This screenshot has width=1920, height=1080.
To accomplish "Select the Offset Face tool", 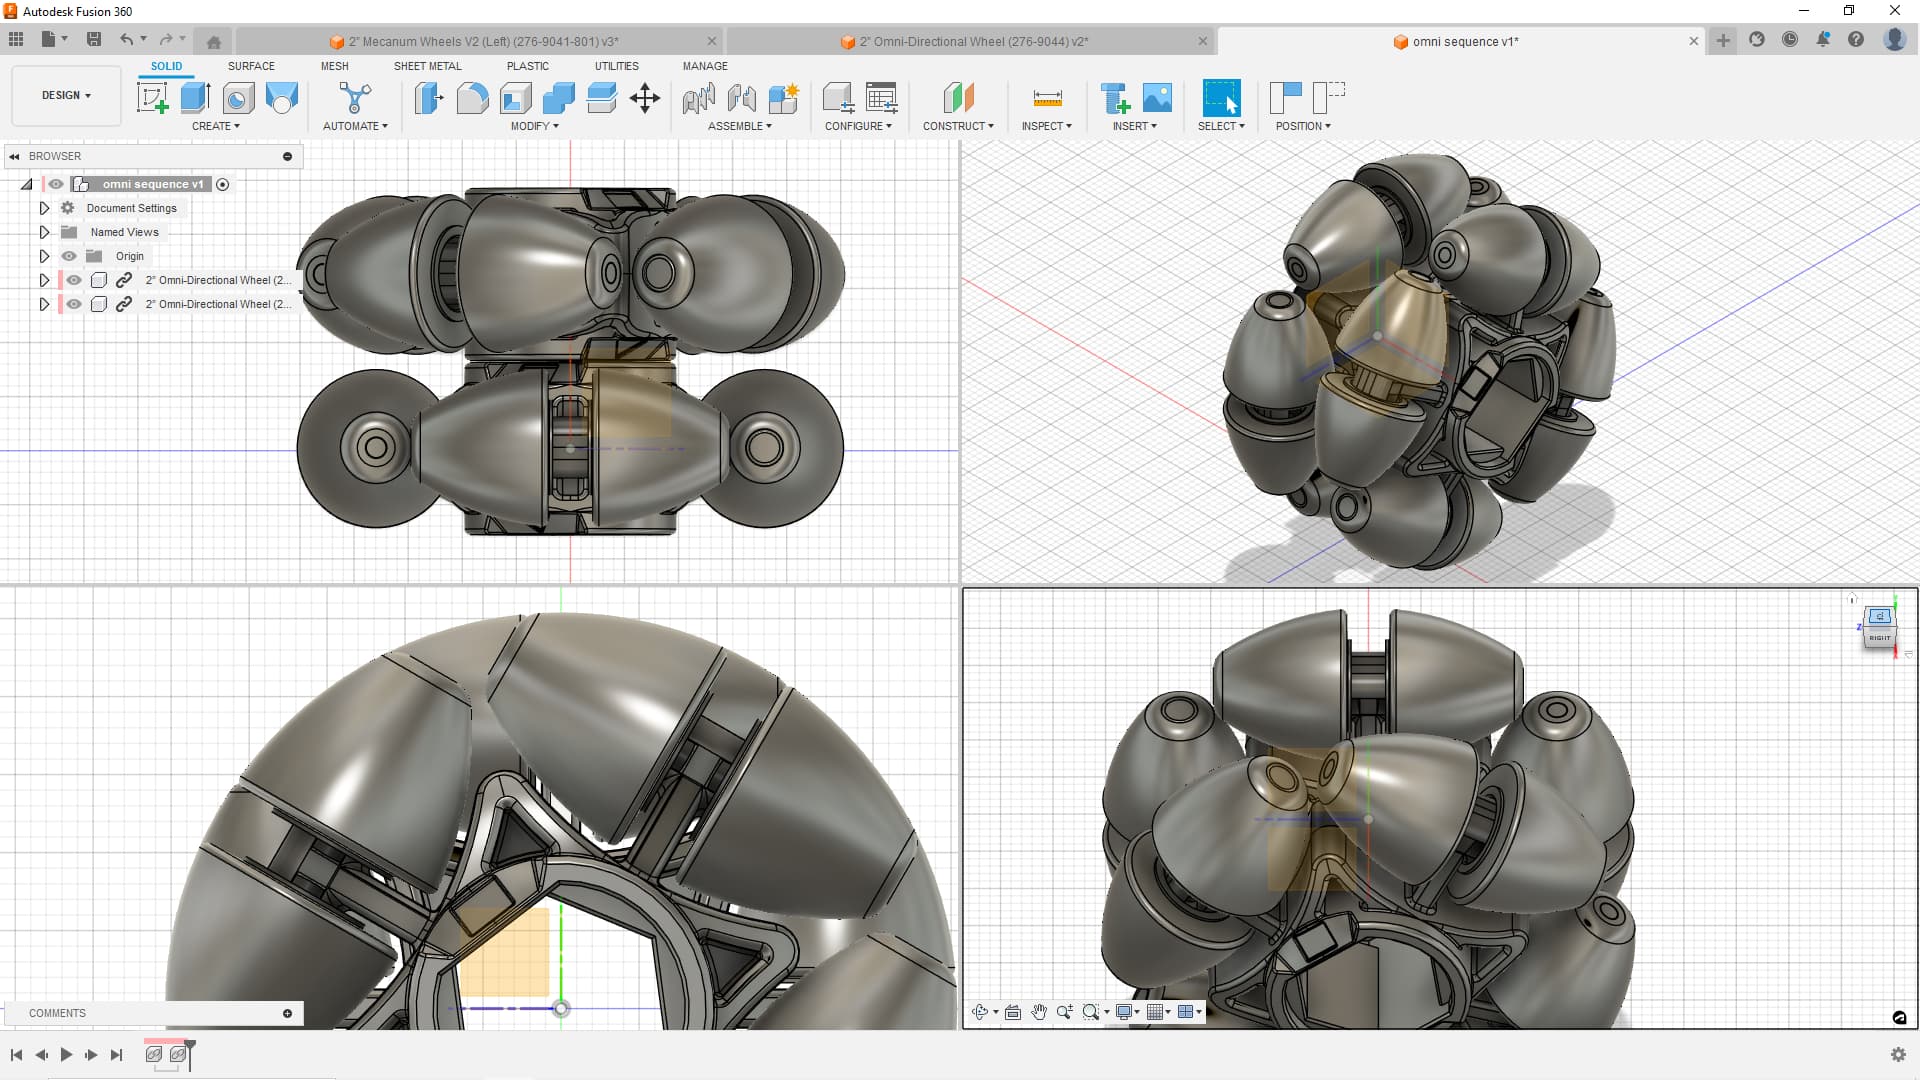I will click(x=602, y=98).
